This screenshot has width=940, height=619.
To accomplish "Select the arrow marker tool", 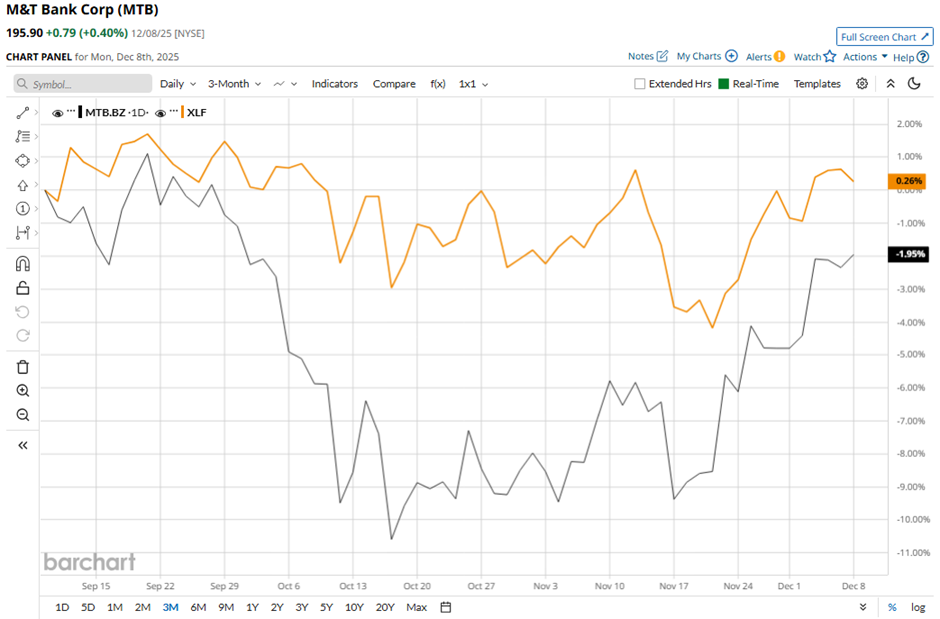I will pyautogui.click(x=22, y=185).
